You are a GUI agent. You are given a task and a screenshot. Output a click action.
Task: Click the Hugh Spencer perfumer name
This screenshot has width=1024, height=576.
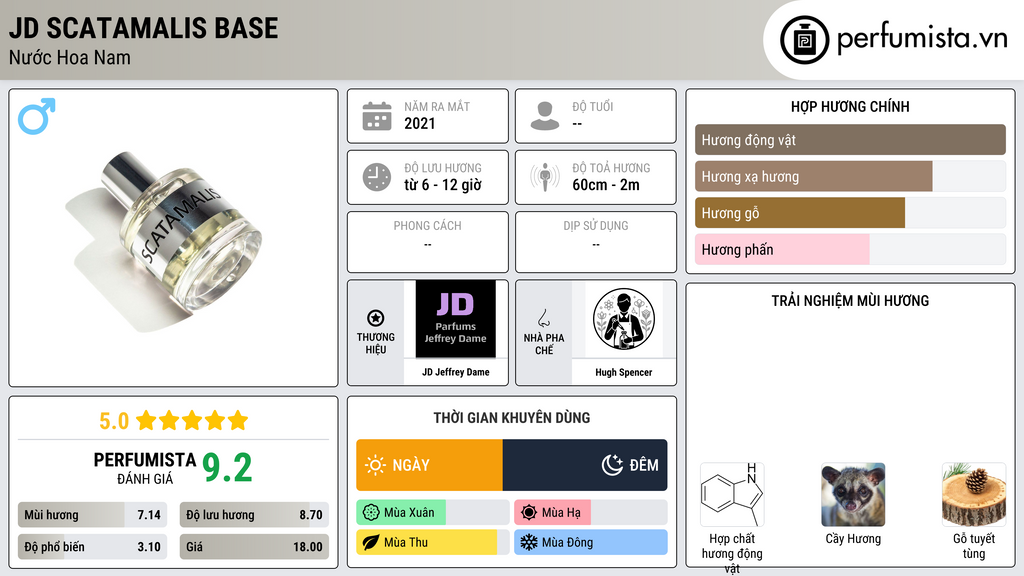pos(624,372)
